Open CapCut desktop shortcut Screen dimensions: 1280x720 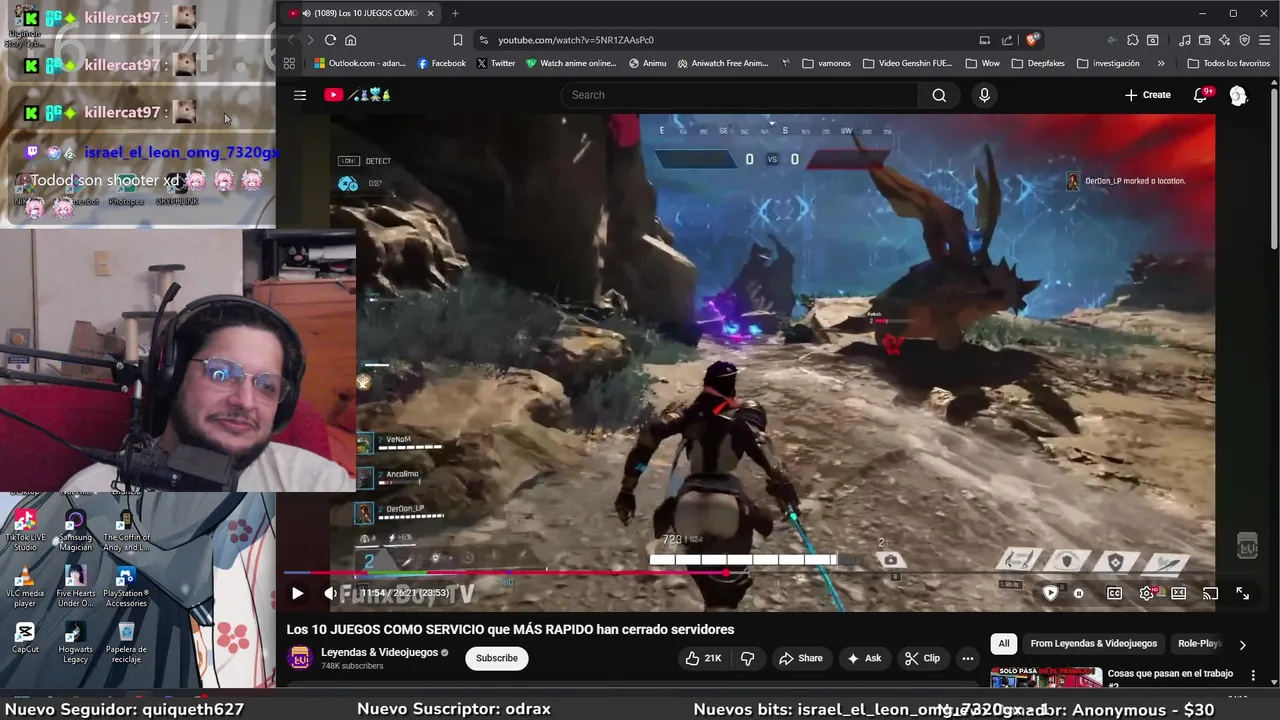tap(25, 637)
